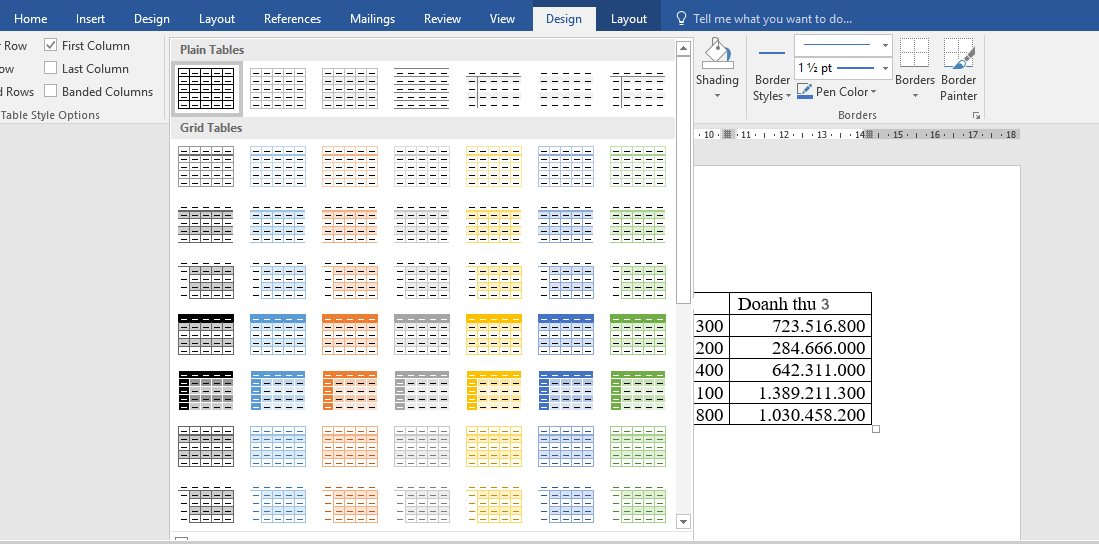The height and width of the screenshot is (544, 1099).
Task: Apply the yellow header Grid Table 4 style
Action: coord(493,334)
